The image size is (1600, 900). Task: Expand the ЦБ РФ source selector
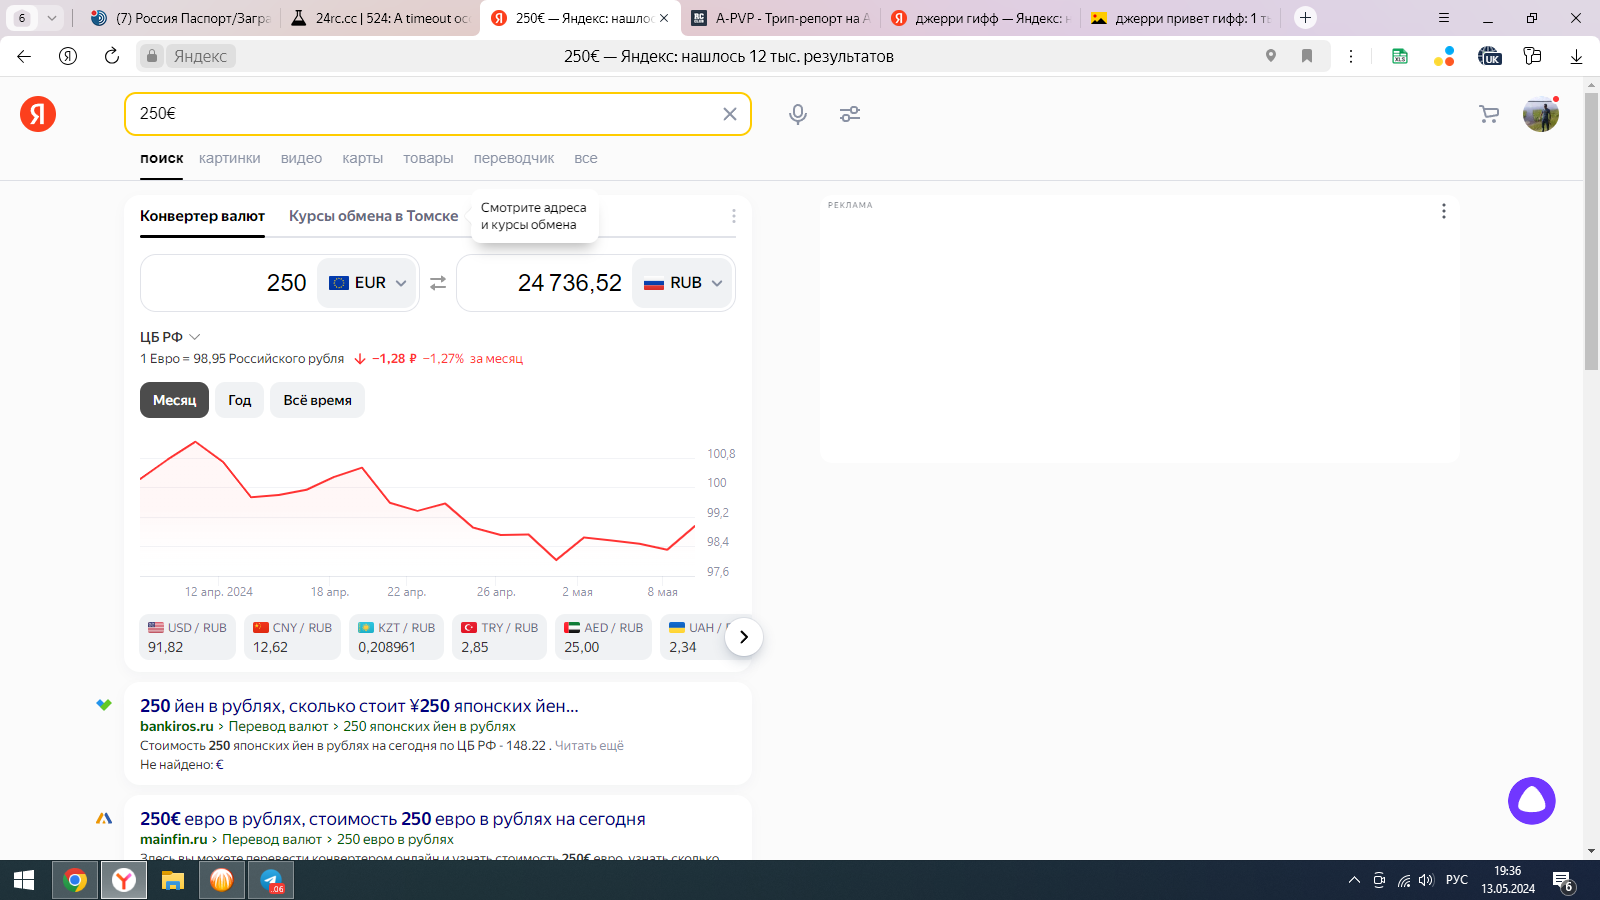coord(170,337)
